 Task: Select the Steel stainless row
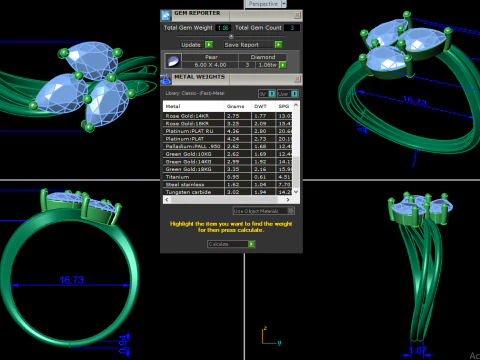click(x=228, y=185)
